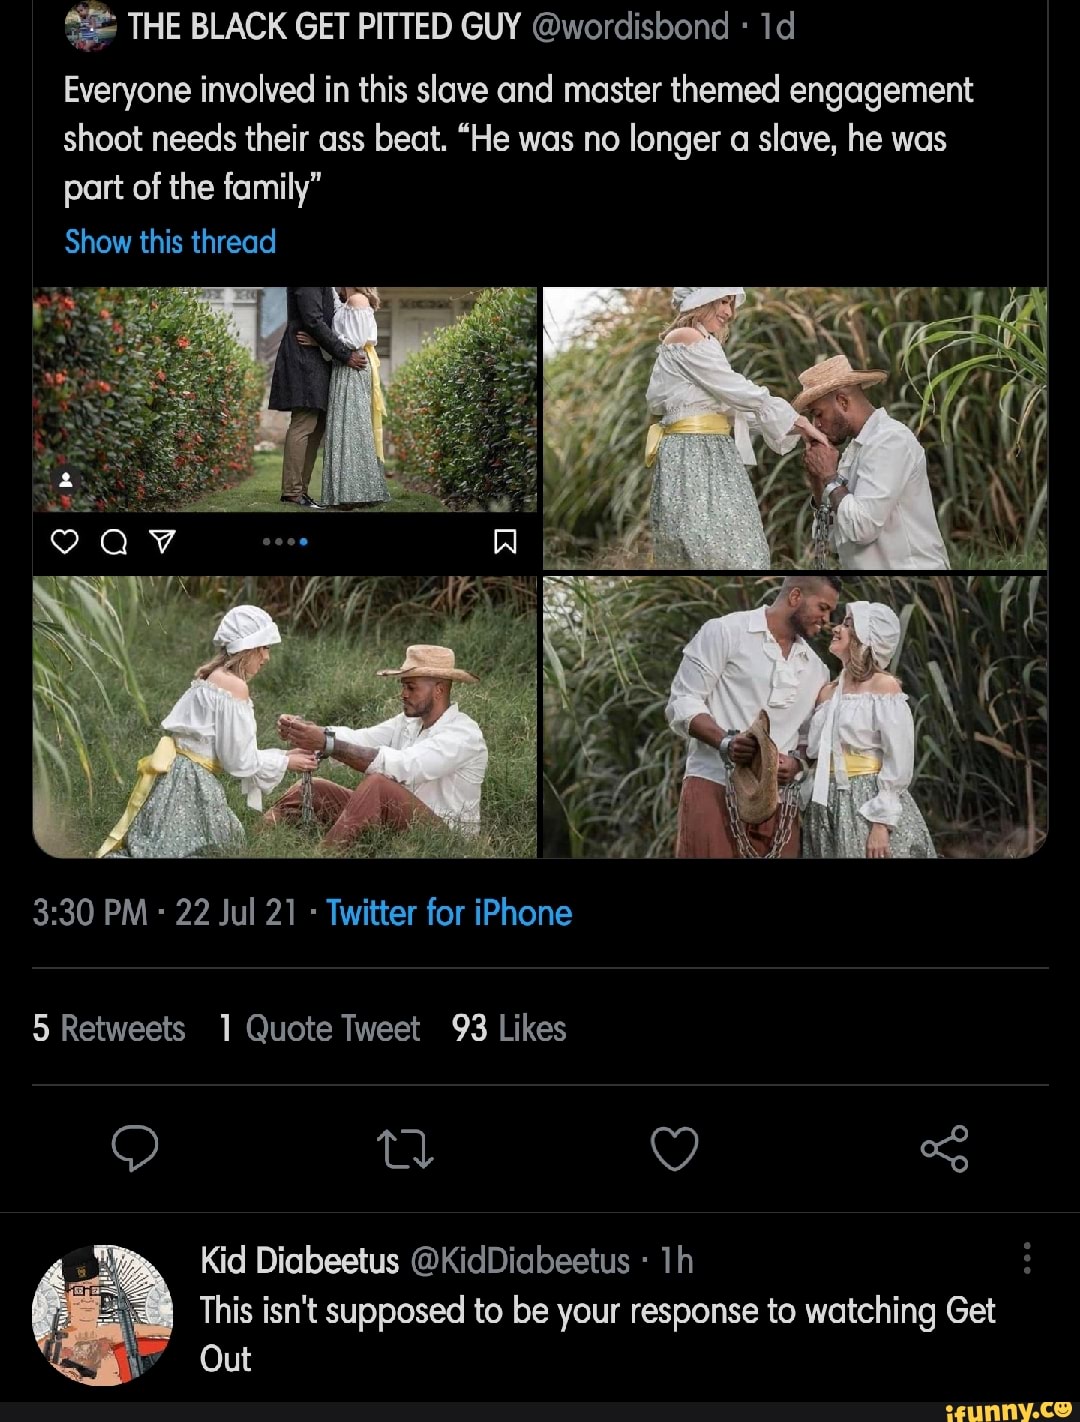
Task: Click the @wordisbond username handle
Action: coord(631,27)
